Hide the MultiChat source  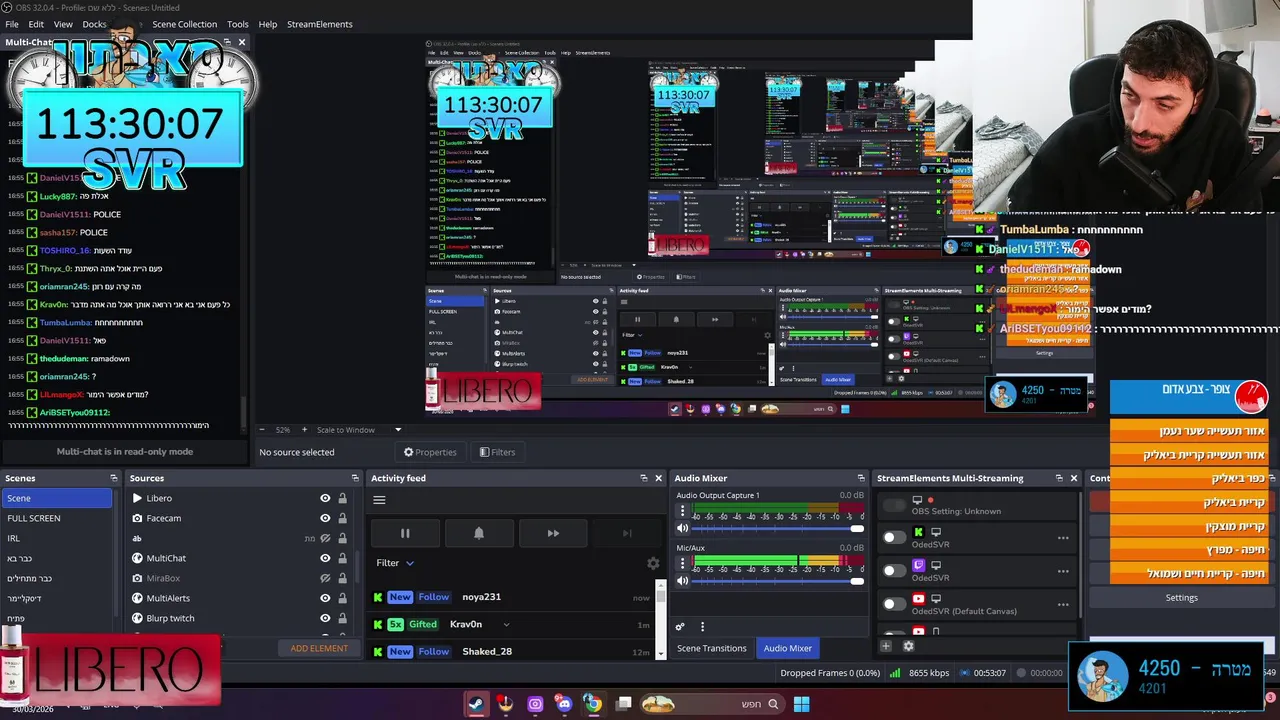[325, 558]
